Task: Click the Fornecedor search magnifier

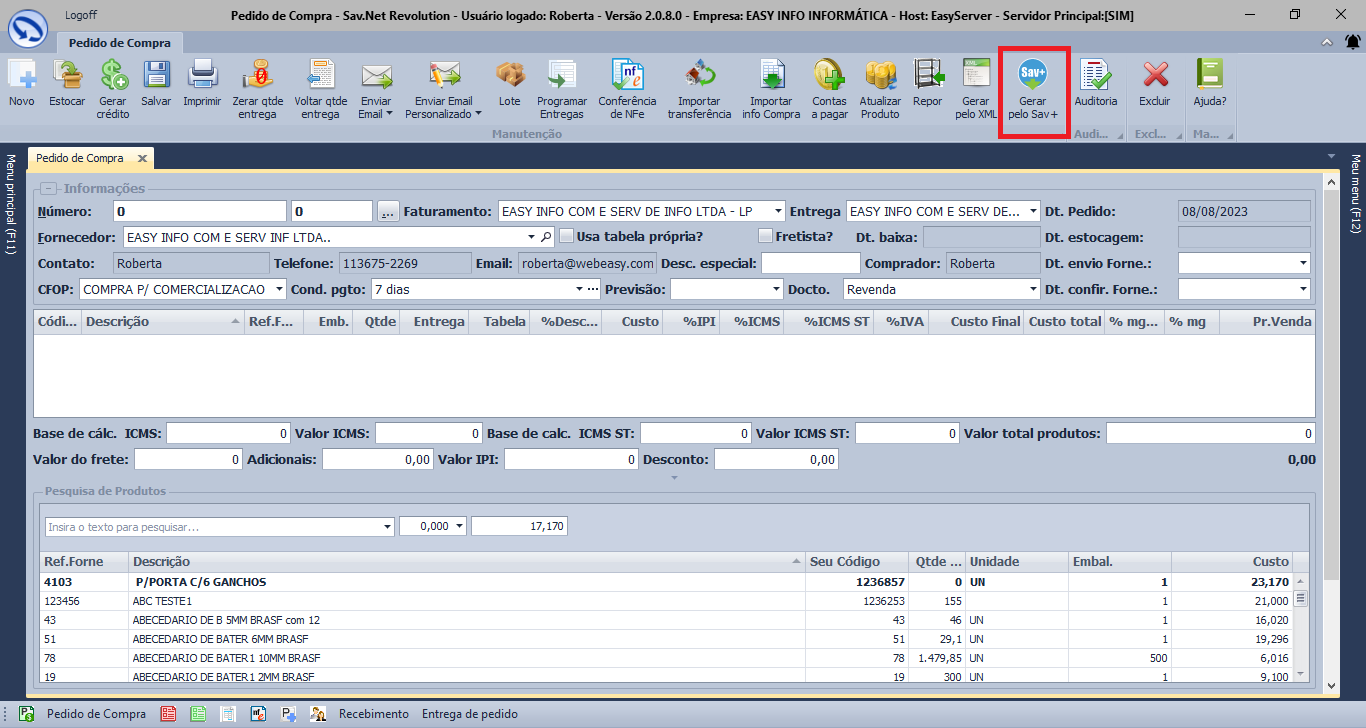Action: pos(546,237)
